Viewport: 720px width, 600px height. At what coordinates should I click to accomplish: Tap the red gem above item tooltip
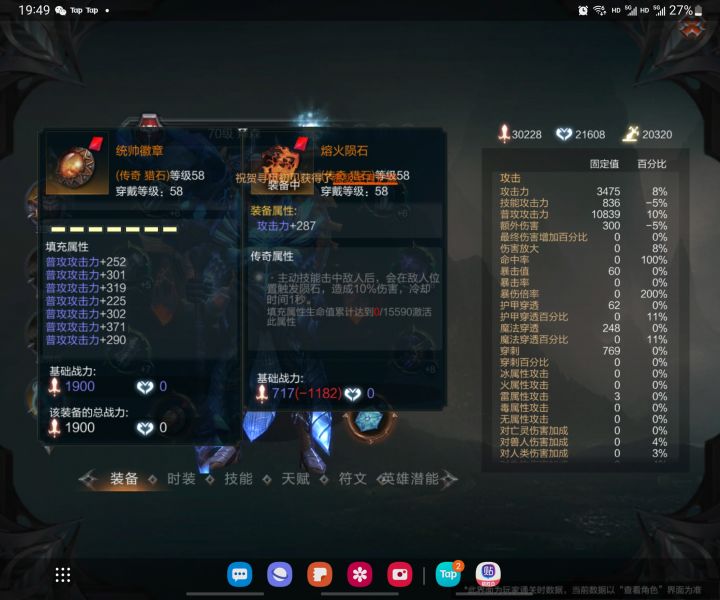click(x=149, y=122)
